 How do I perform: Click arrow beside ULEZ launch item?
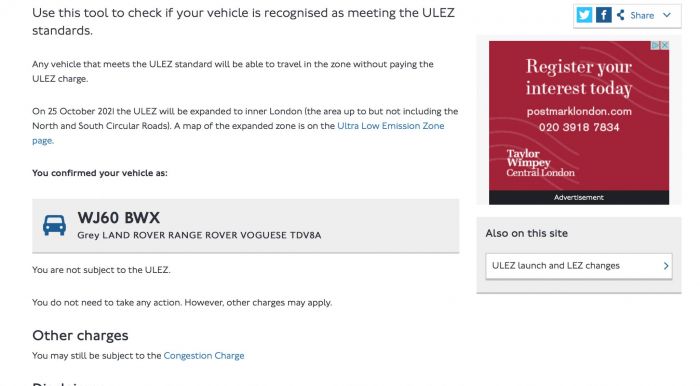click(666, 266)
